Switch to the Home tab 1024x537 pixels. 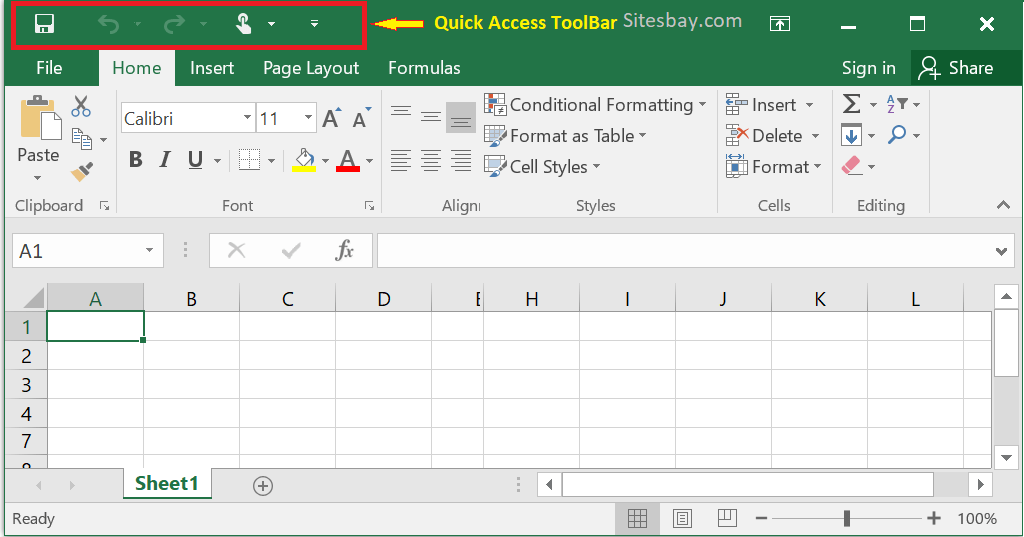(136, 68)
